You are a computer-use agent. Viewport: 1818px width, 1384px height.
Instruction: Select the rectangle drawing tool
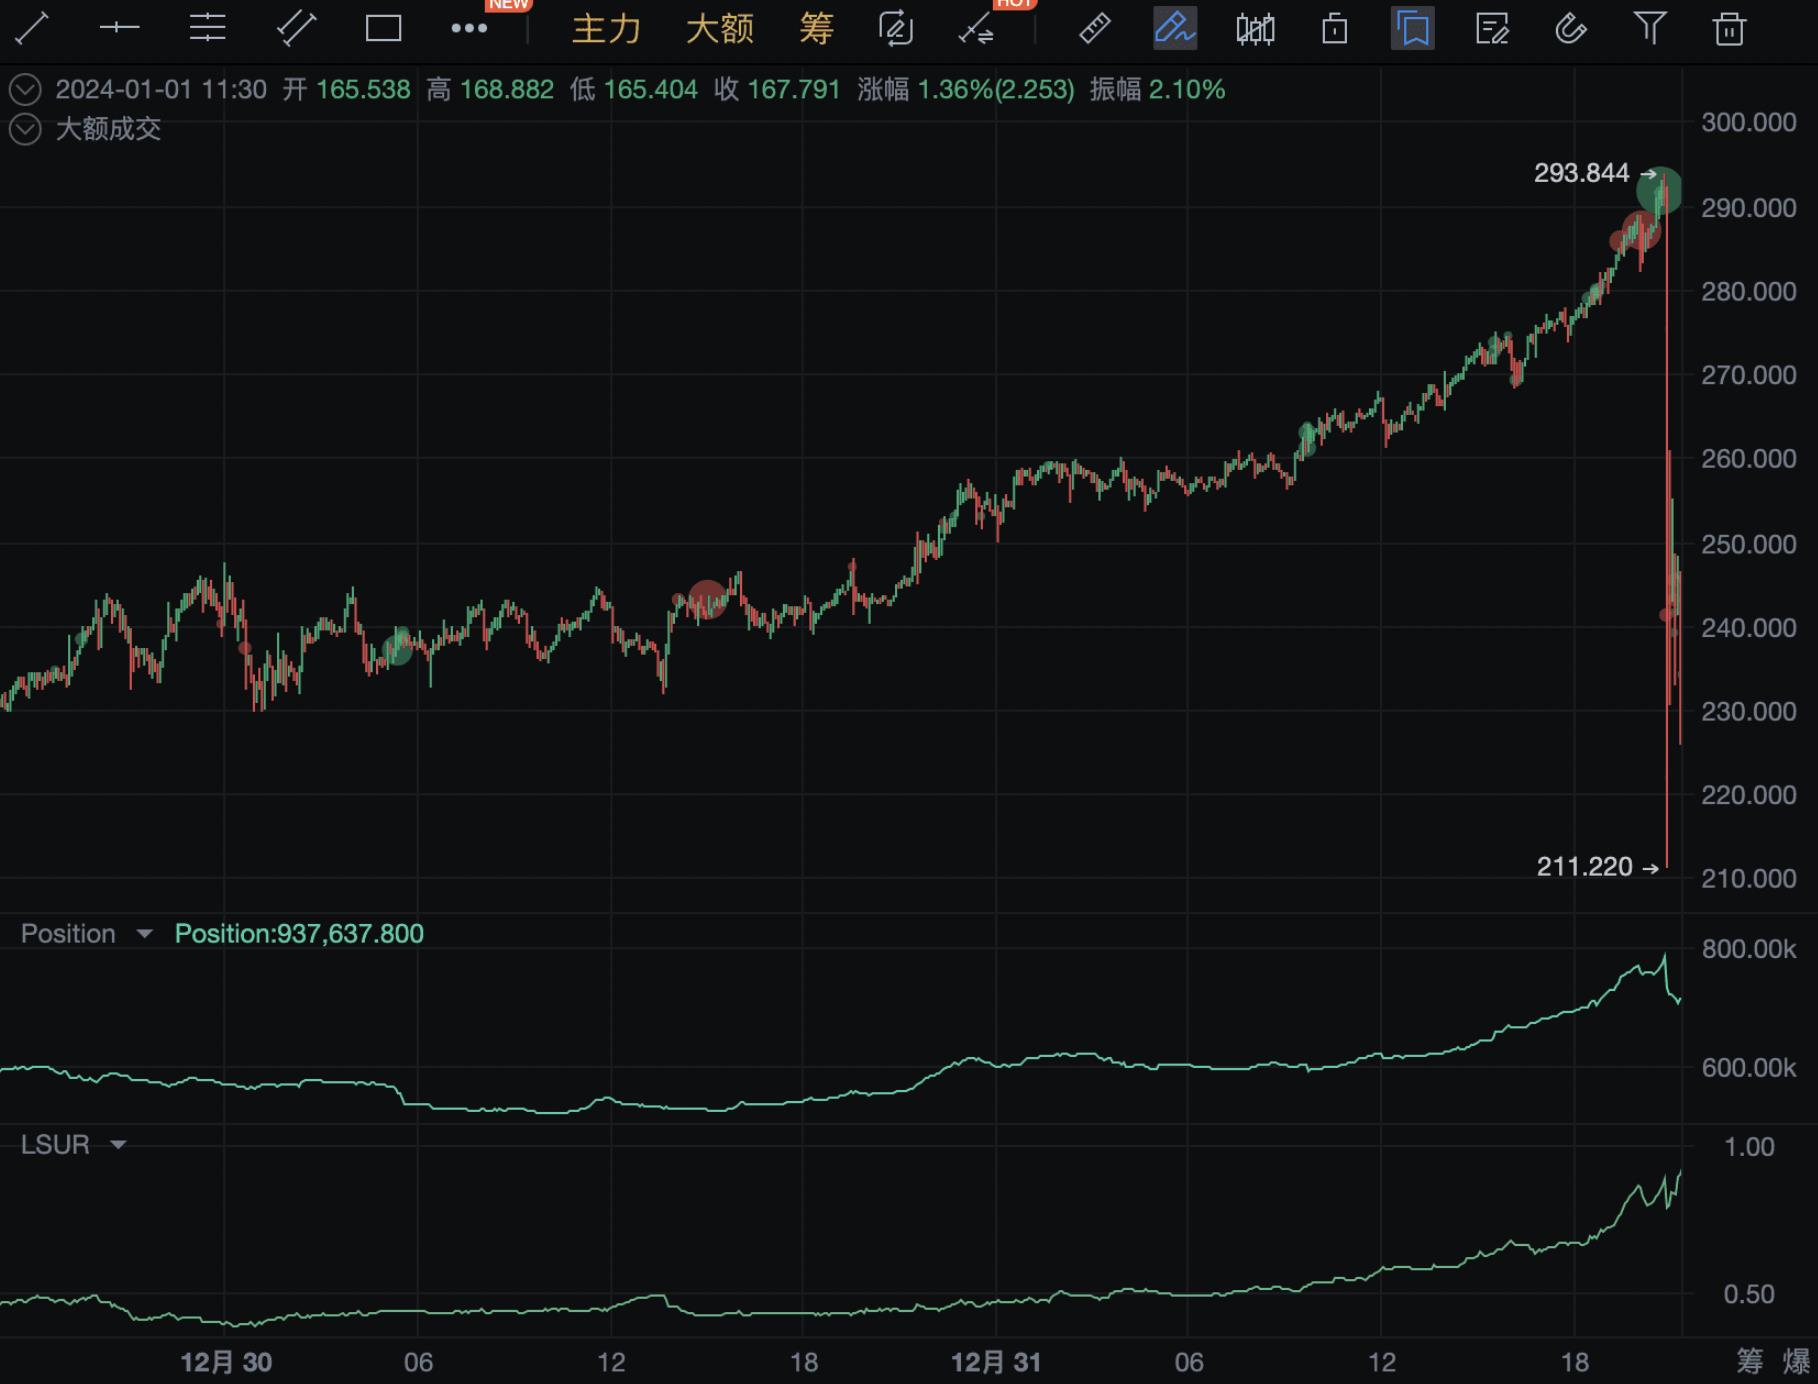point(383,28)
